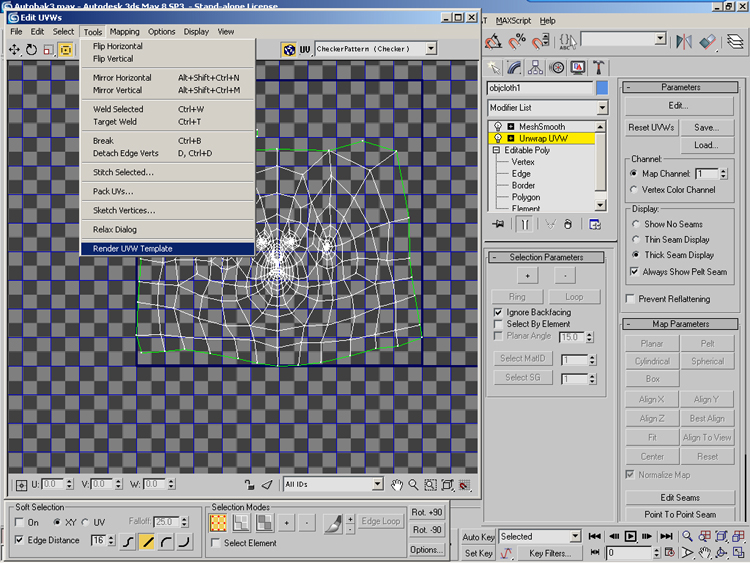
Task: Click the pin stack icon
Action: click(497, 225)
